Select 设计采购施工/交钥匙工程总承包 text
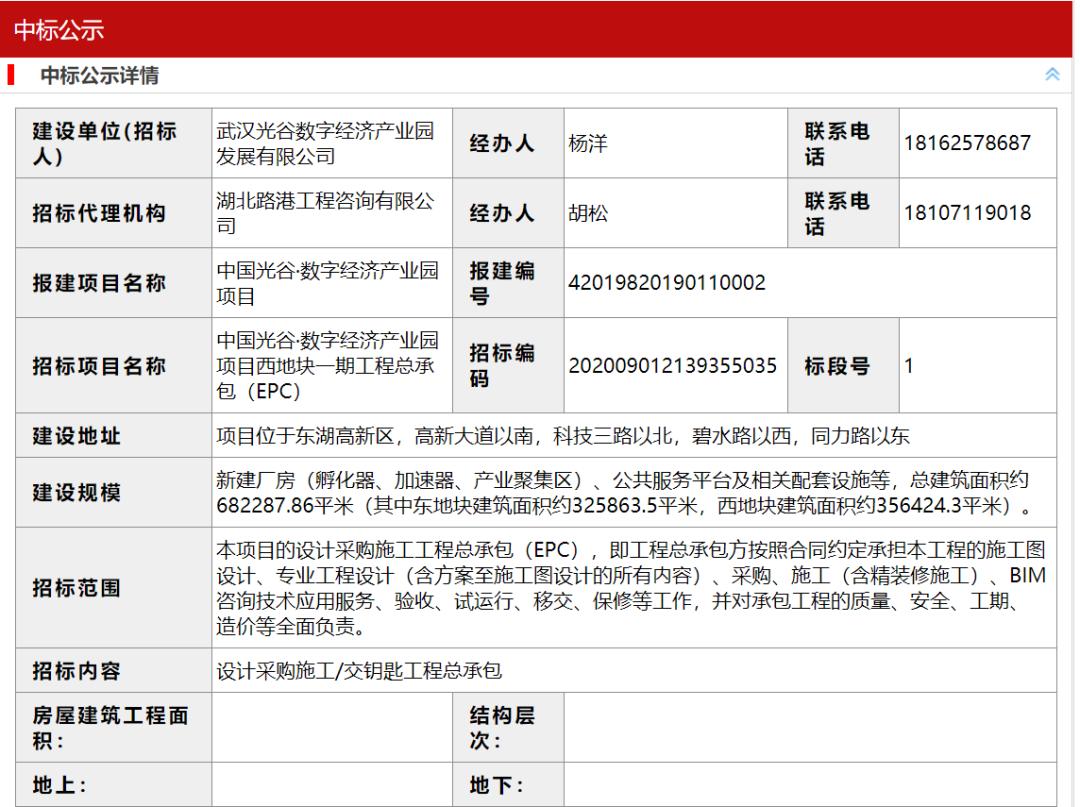The width and height of the screenshot is (1080, 807). 359,671
